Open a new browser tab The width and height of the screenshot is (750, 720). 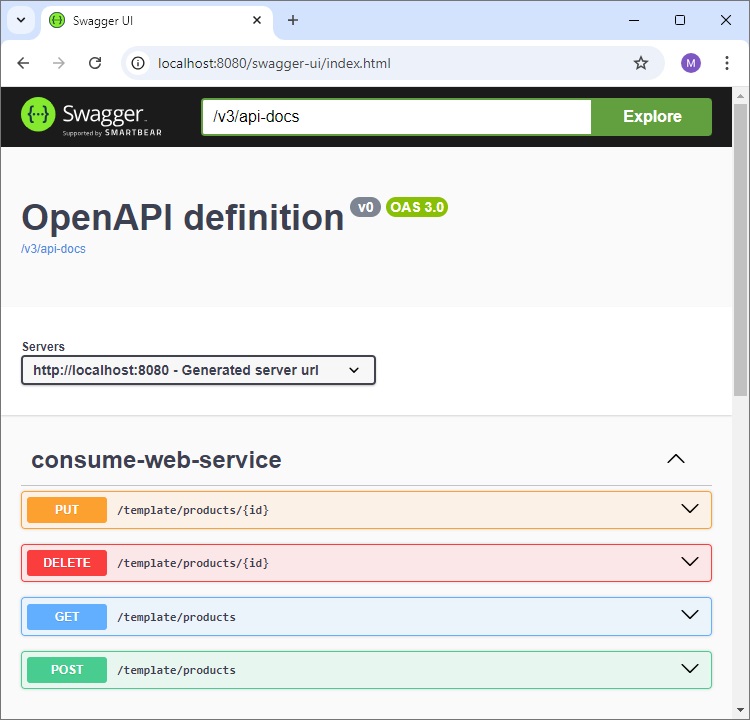(293, 20)
